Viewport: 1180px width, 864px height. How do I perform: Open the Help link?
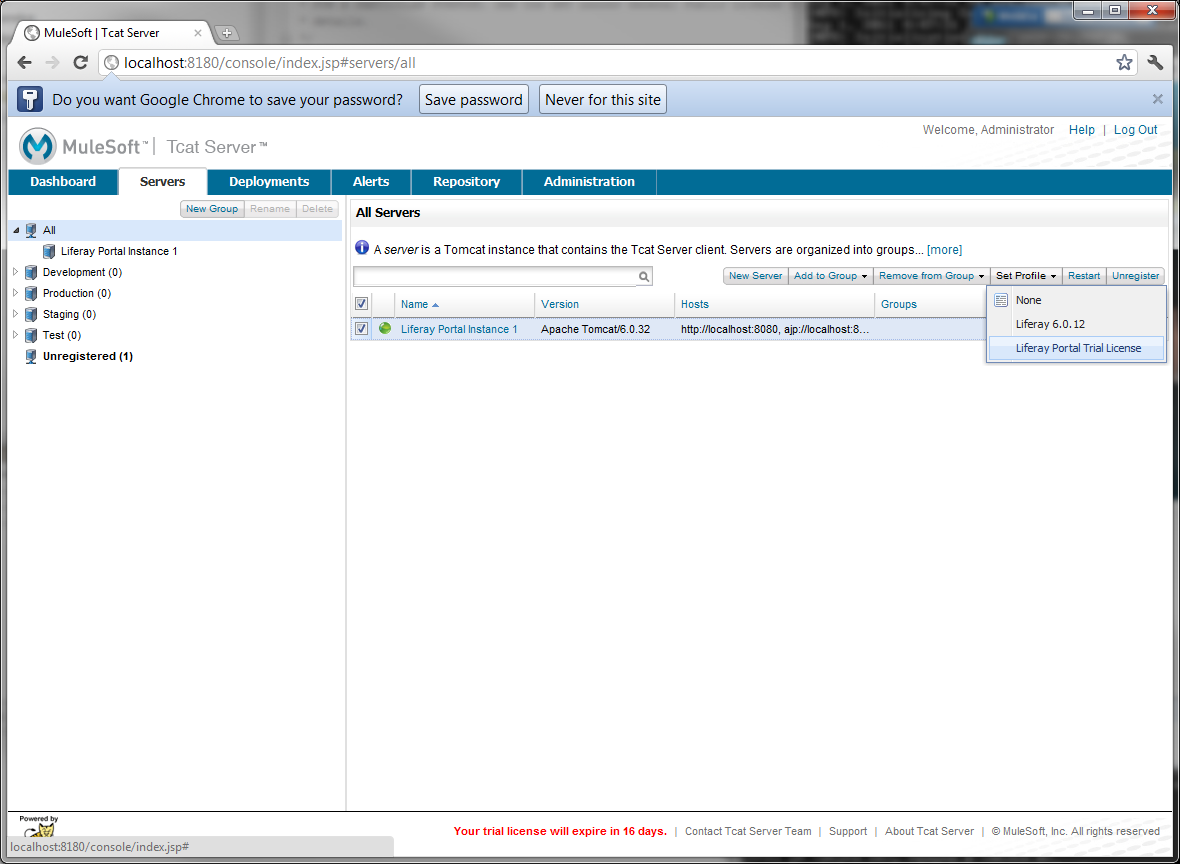(x=1081, y=129)
